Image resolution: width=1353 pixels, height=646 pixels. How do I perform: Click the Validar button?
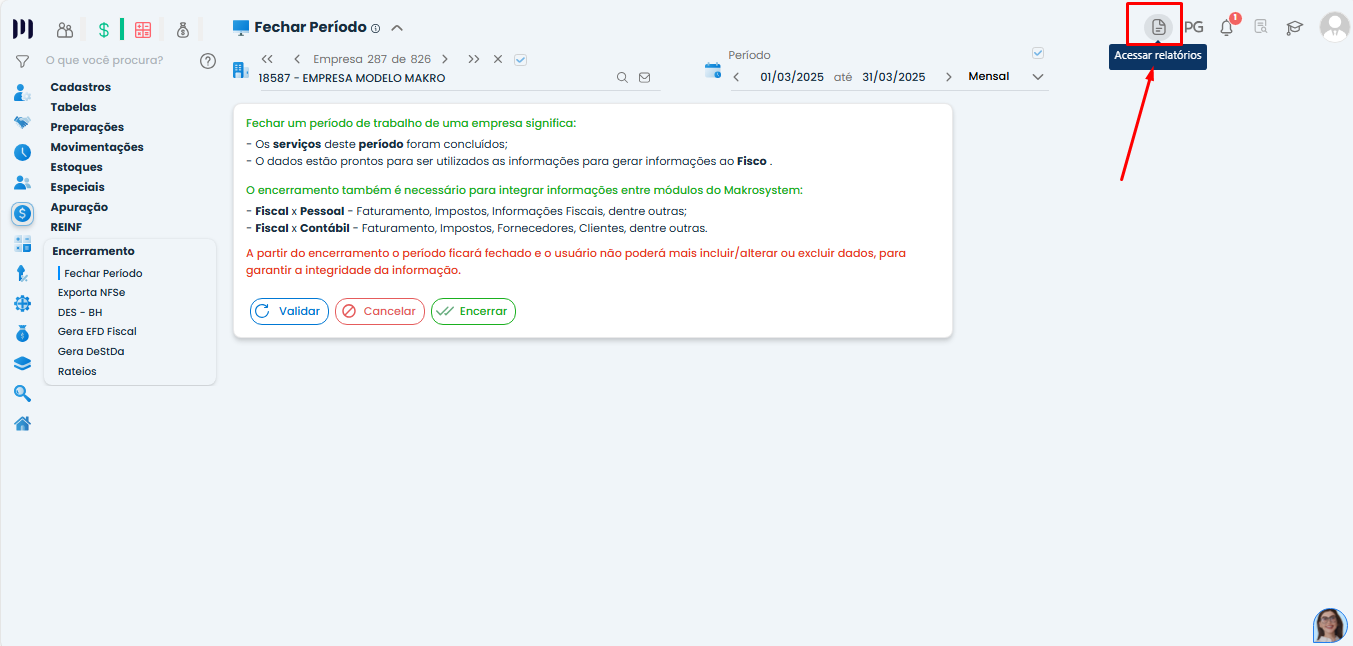[289, 311]
